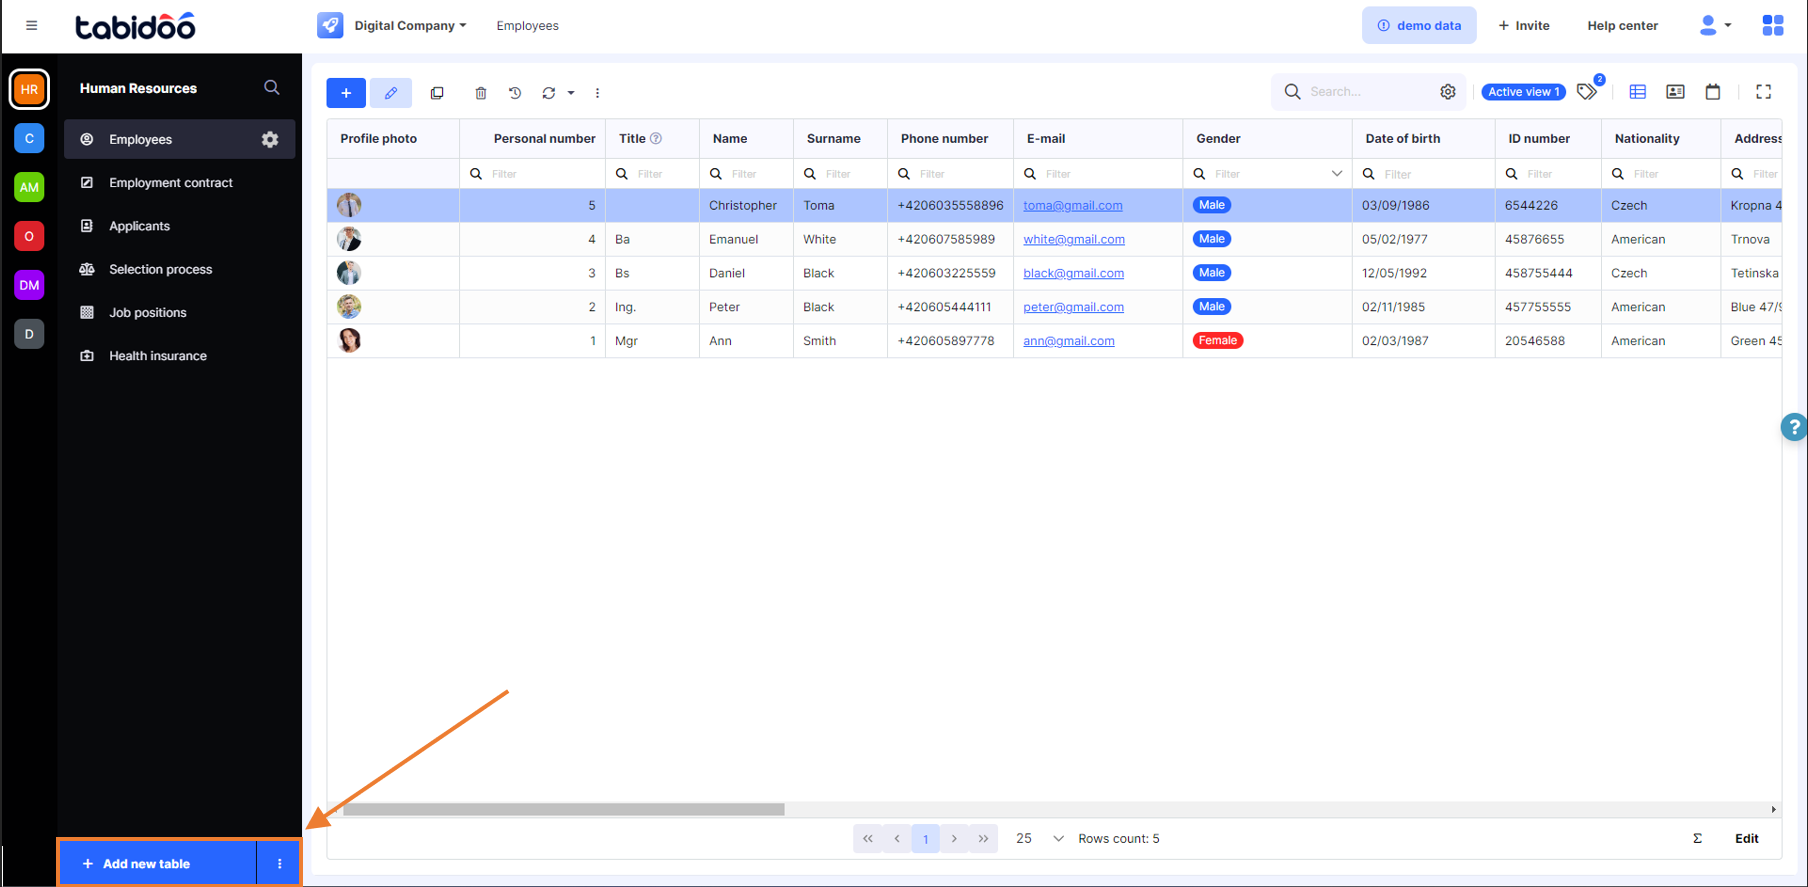The width and height of the screenshot is (1808, 887).
Task: Open the Gender filter dropdown
Action: click(x=1336, y=174)
